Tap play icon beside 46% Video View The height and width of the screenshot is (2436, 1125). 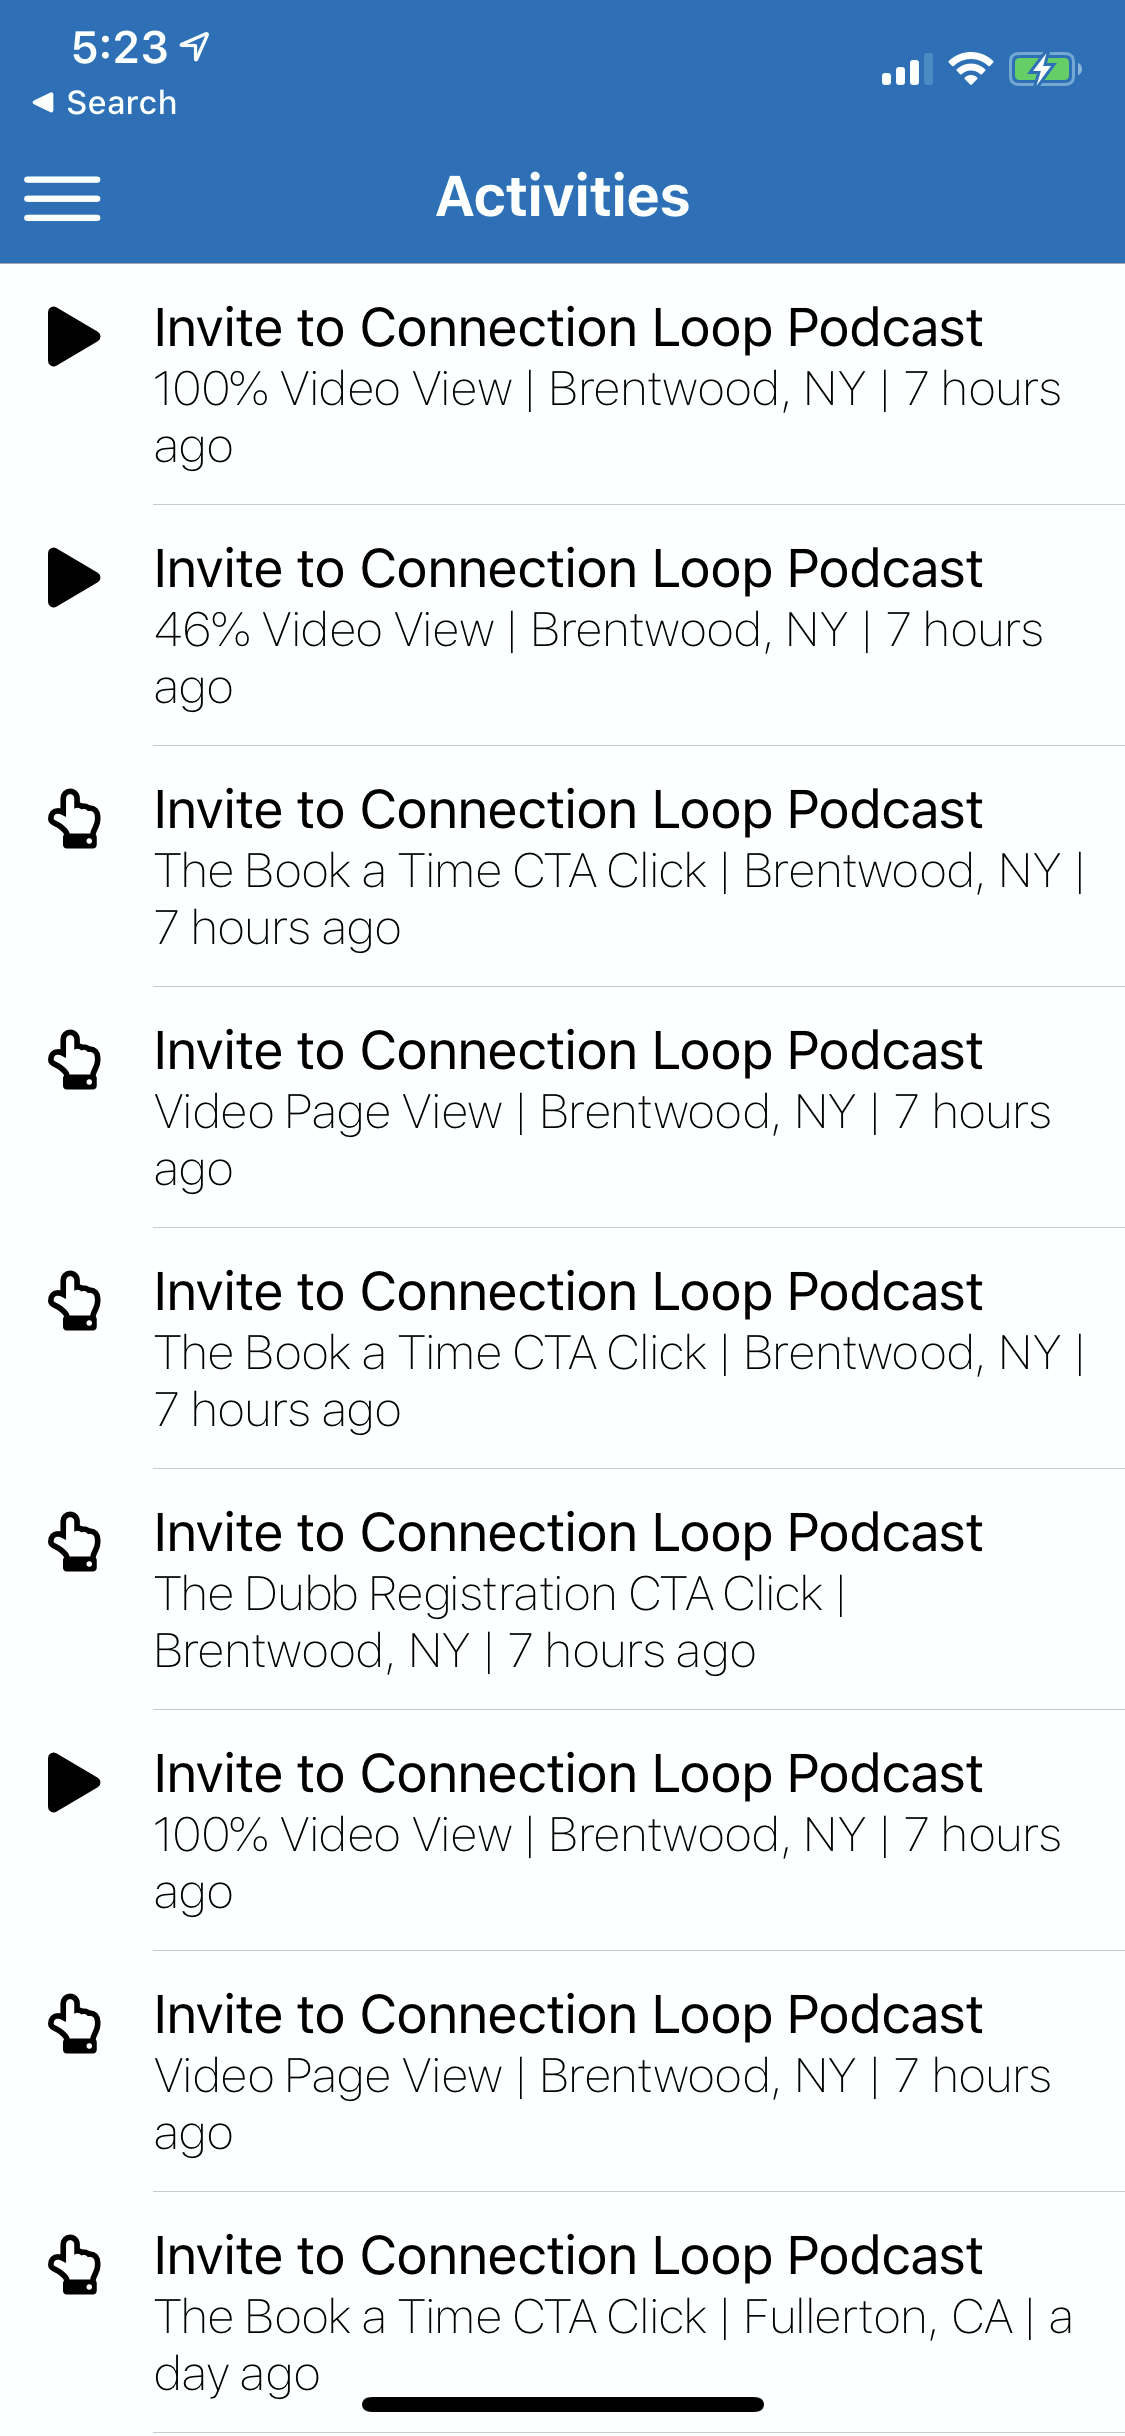click(74, 577)
